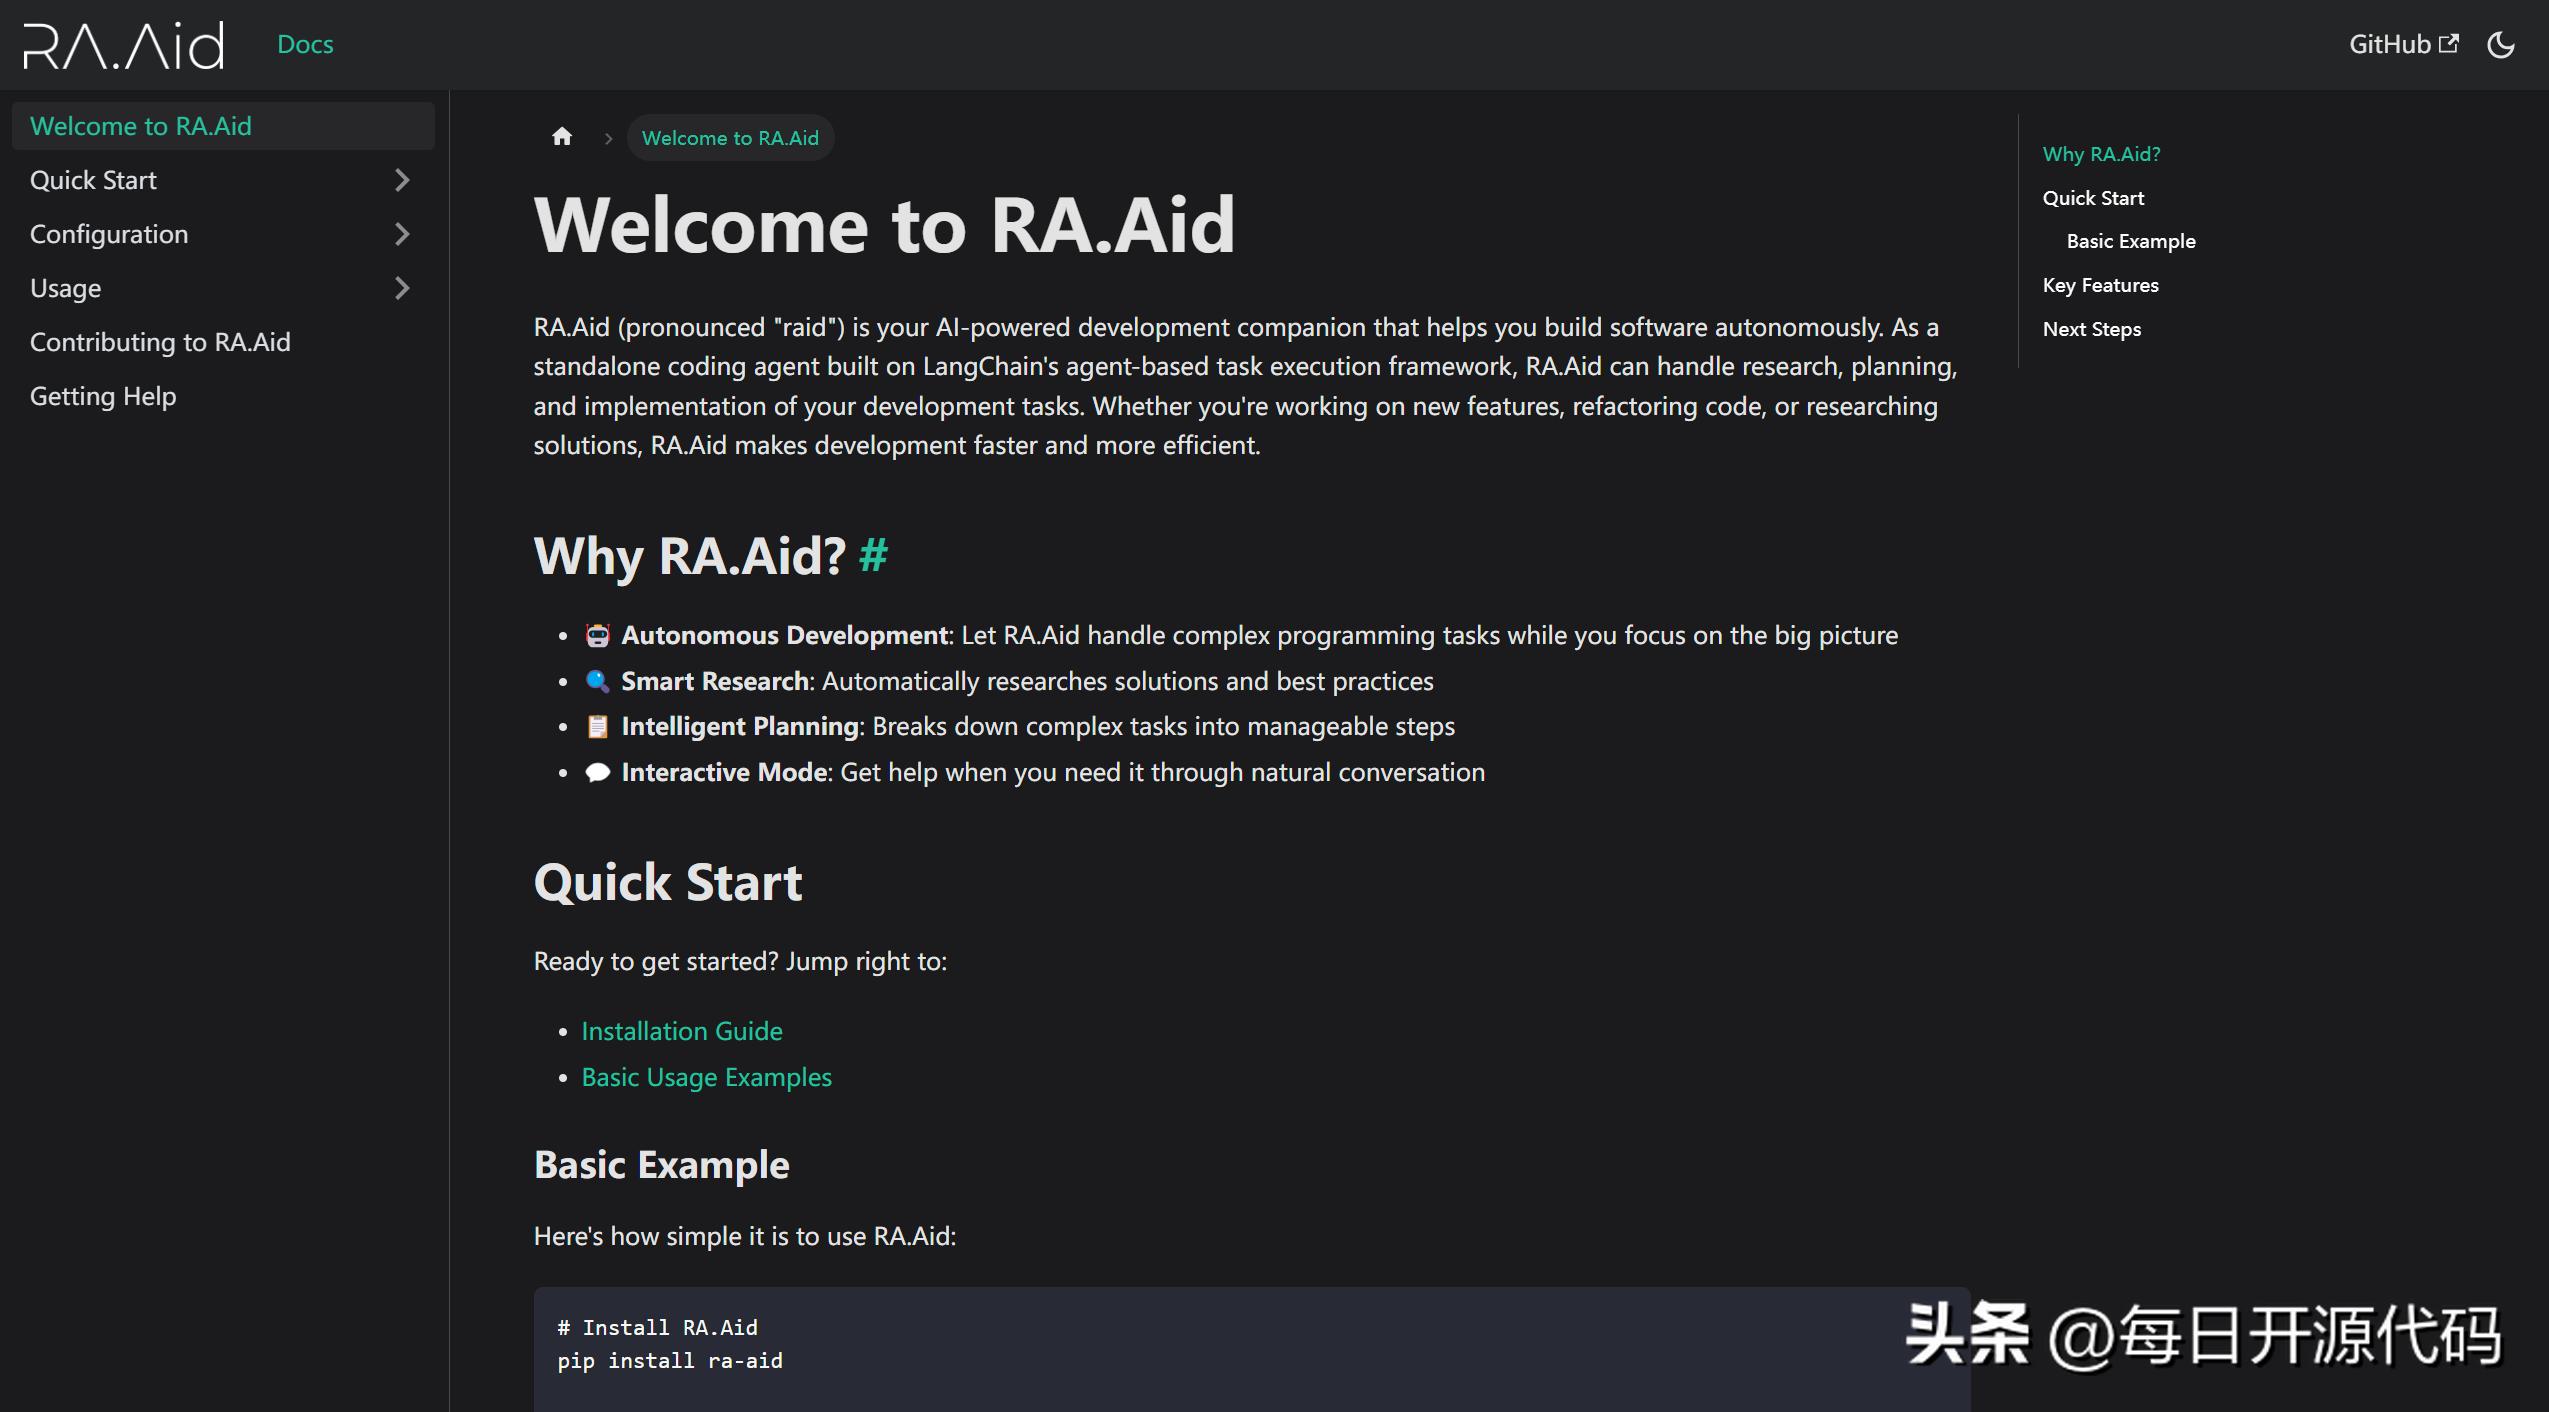Open the Docs navbar item
The width and height of the screenshot is (2549, 1412).
point(305,45)
